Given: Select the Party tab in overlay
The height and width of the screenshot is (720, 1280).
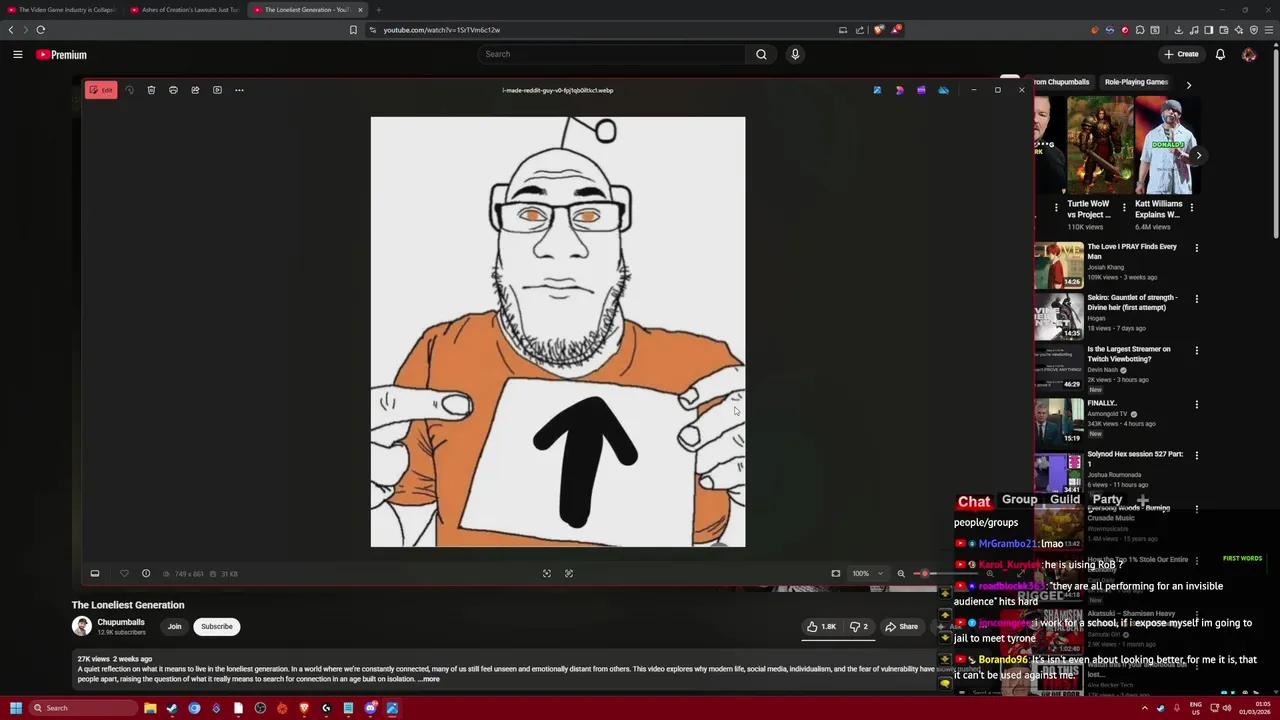Looking at the screenshot, I should point(1107,499).
